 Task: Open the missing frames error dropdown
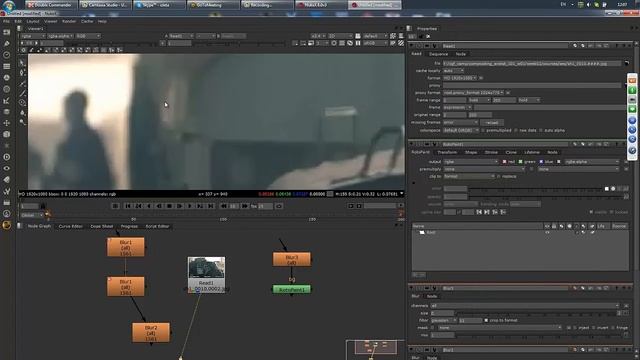coord(460,122)
